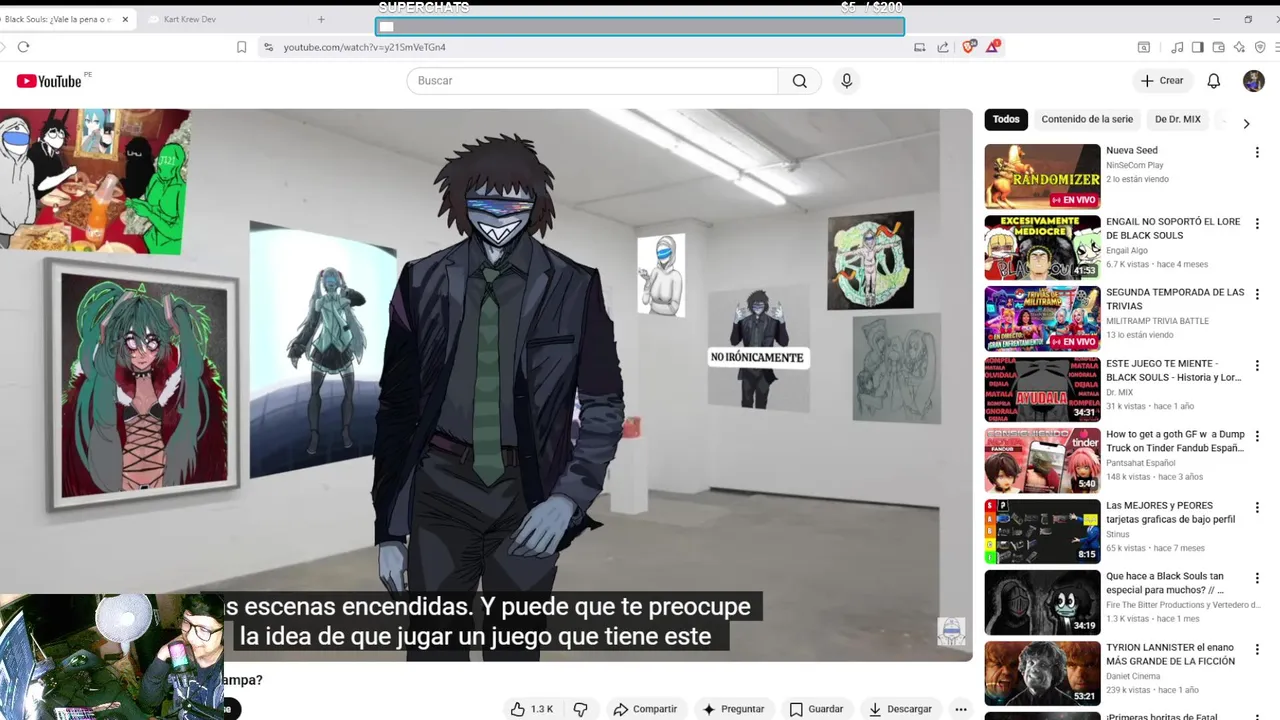Open more actions three-dot menu under video
The image size is (1280, 720).
[960, 709]
